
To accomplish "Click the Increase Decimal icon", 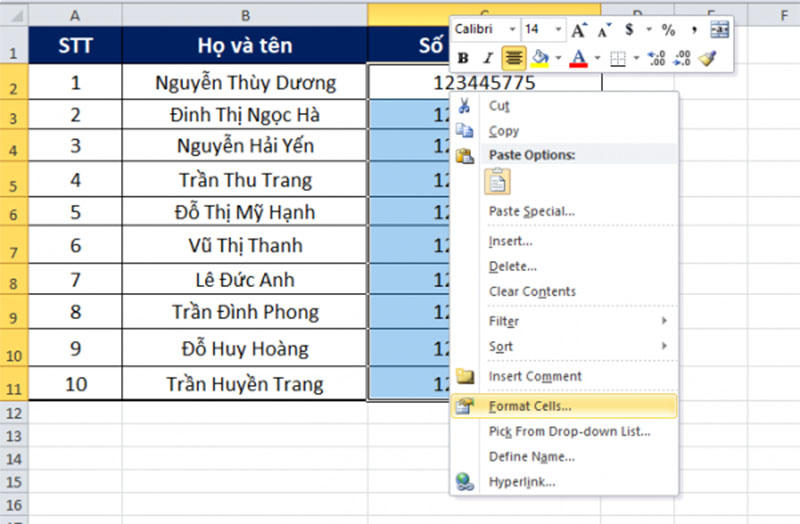I will coord(657,58).
